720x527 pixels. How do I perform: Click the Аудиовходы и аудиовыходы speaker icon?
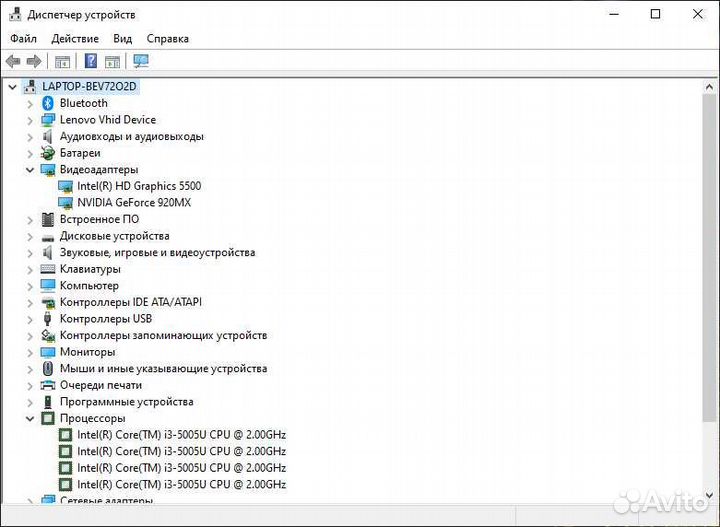click(47, 136)
